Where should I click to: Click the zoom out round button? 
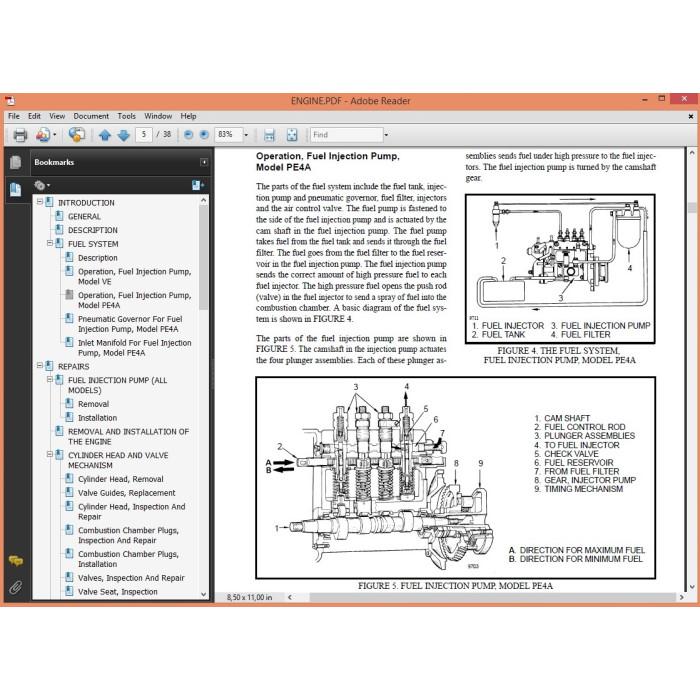188,134
